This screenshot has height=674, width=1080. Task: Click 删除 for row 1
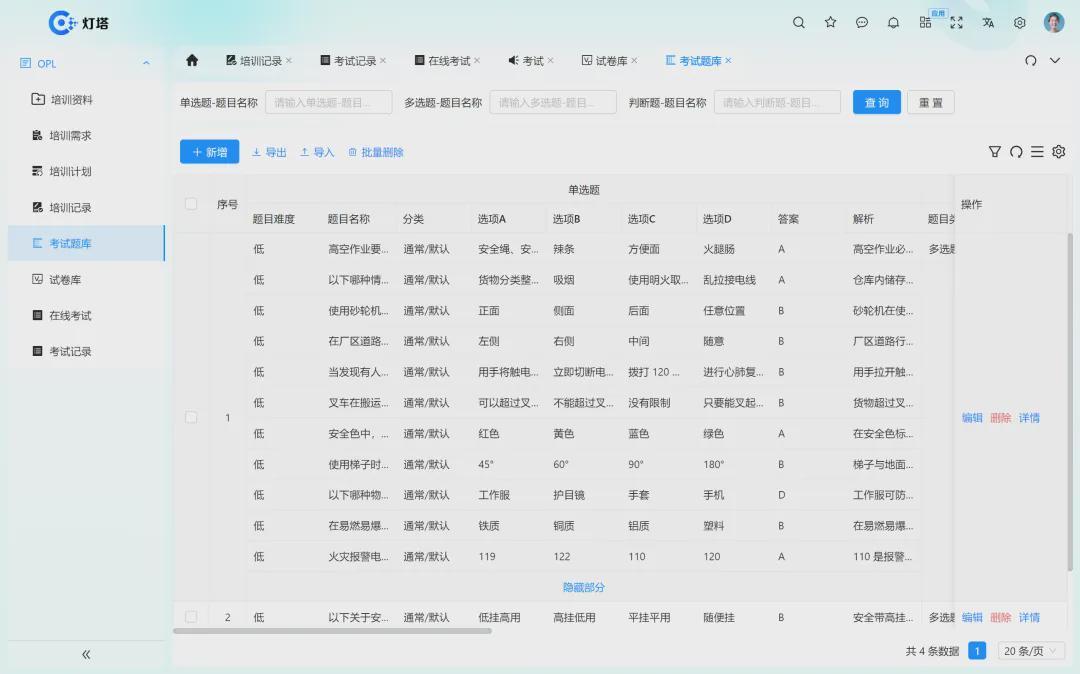tap(1000, 418)
